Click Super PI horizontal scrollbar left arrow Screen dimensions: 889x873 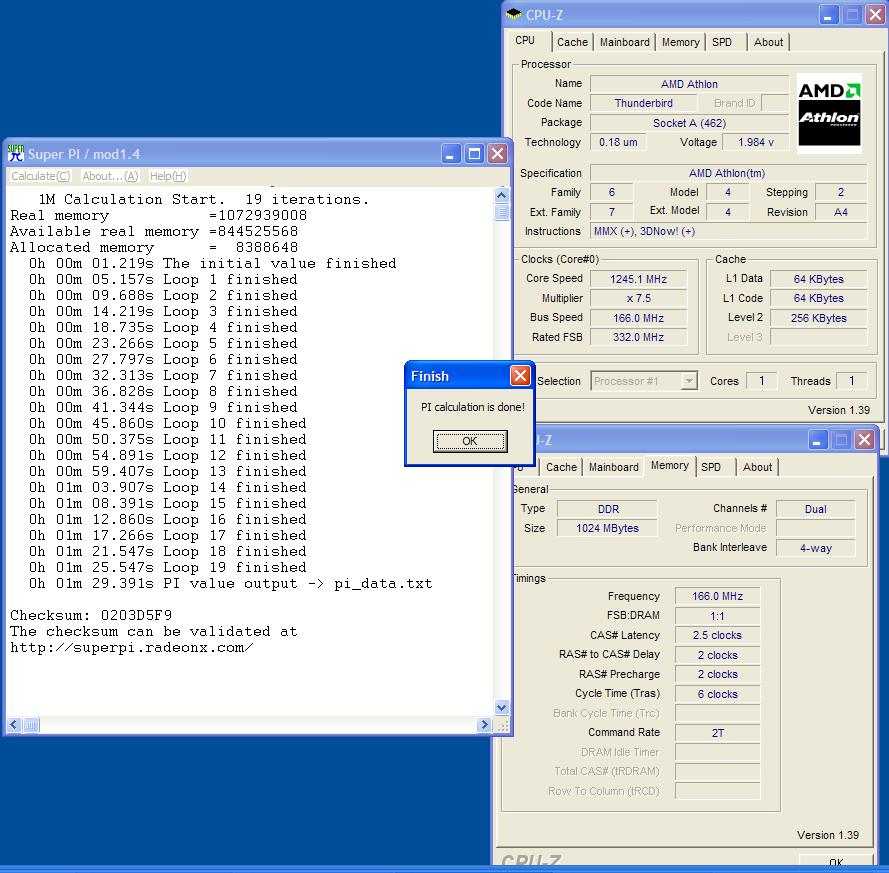click(15, 724)
